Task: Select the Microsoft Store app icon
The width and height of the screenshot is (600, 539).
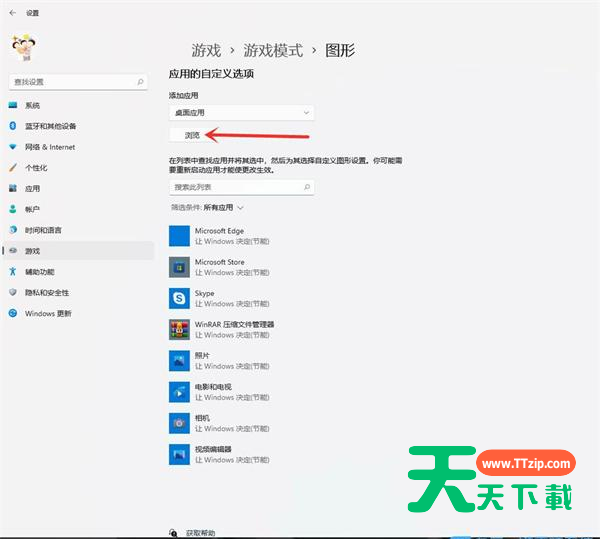Action: coord(179,267)
